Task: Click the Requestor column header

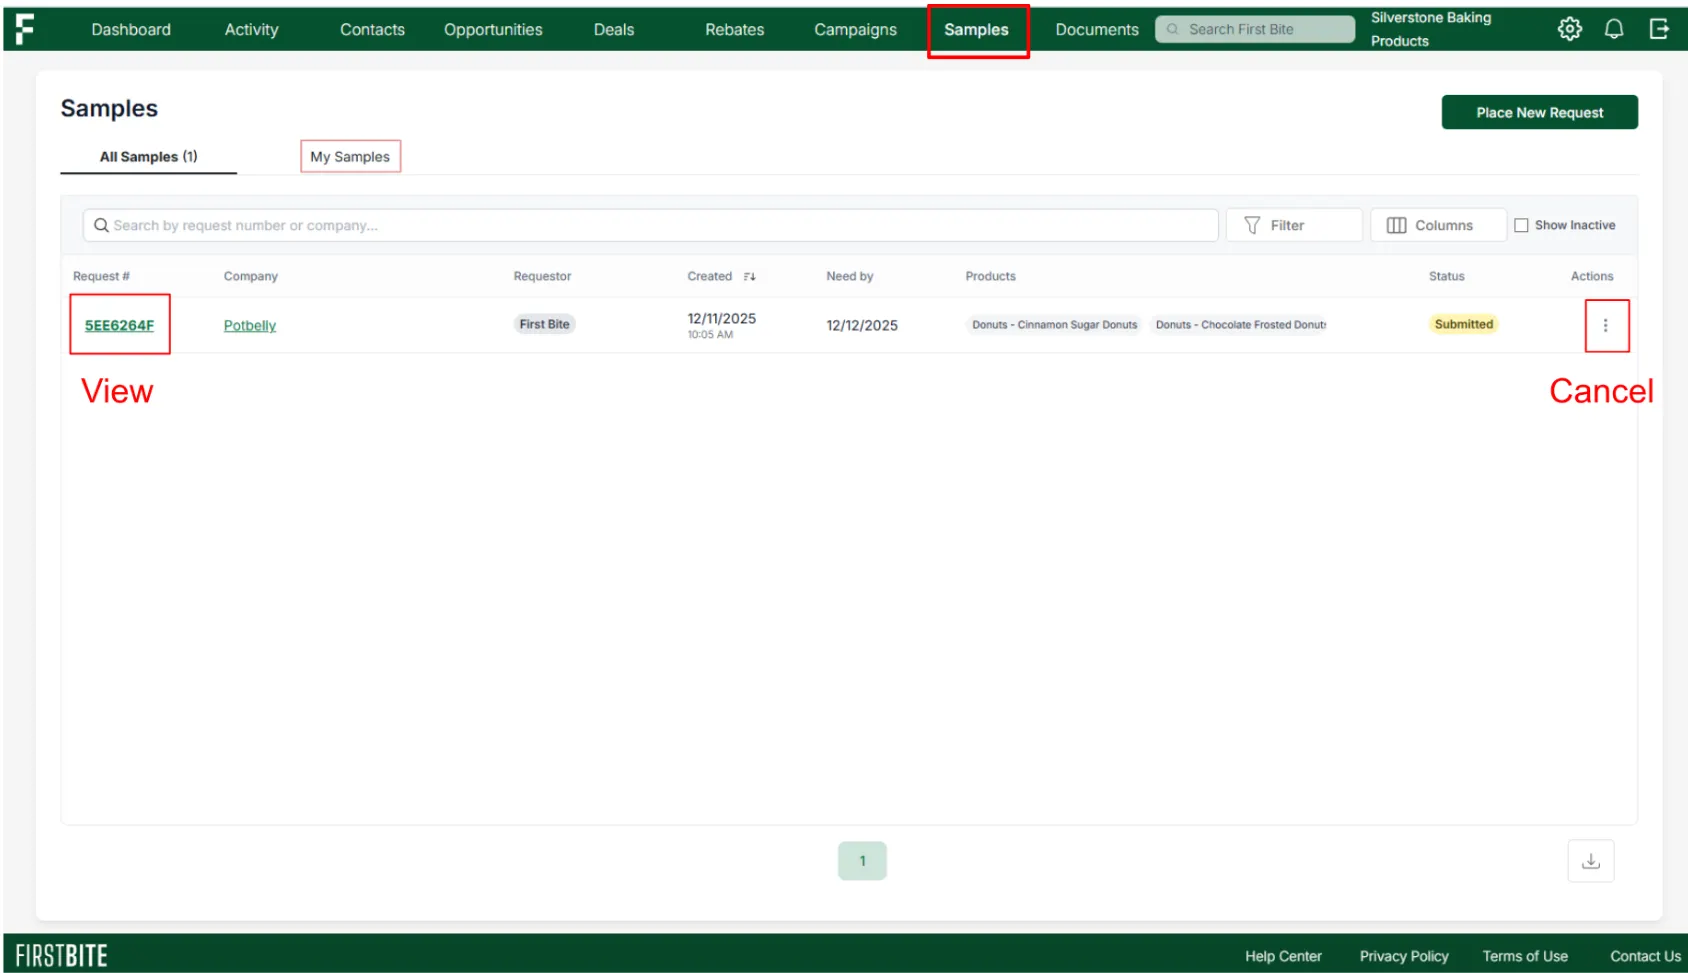Action: coord(543,276)
